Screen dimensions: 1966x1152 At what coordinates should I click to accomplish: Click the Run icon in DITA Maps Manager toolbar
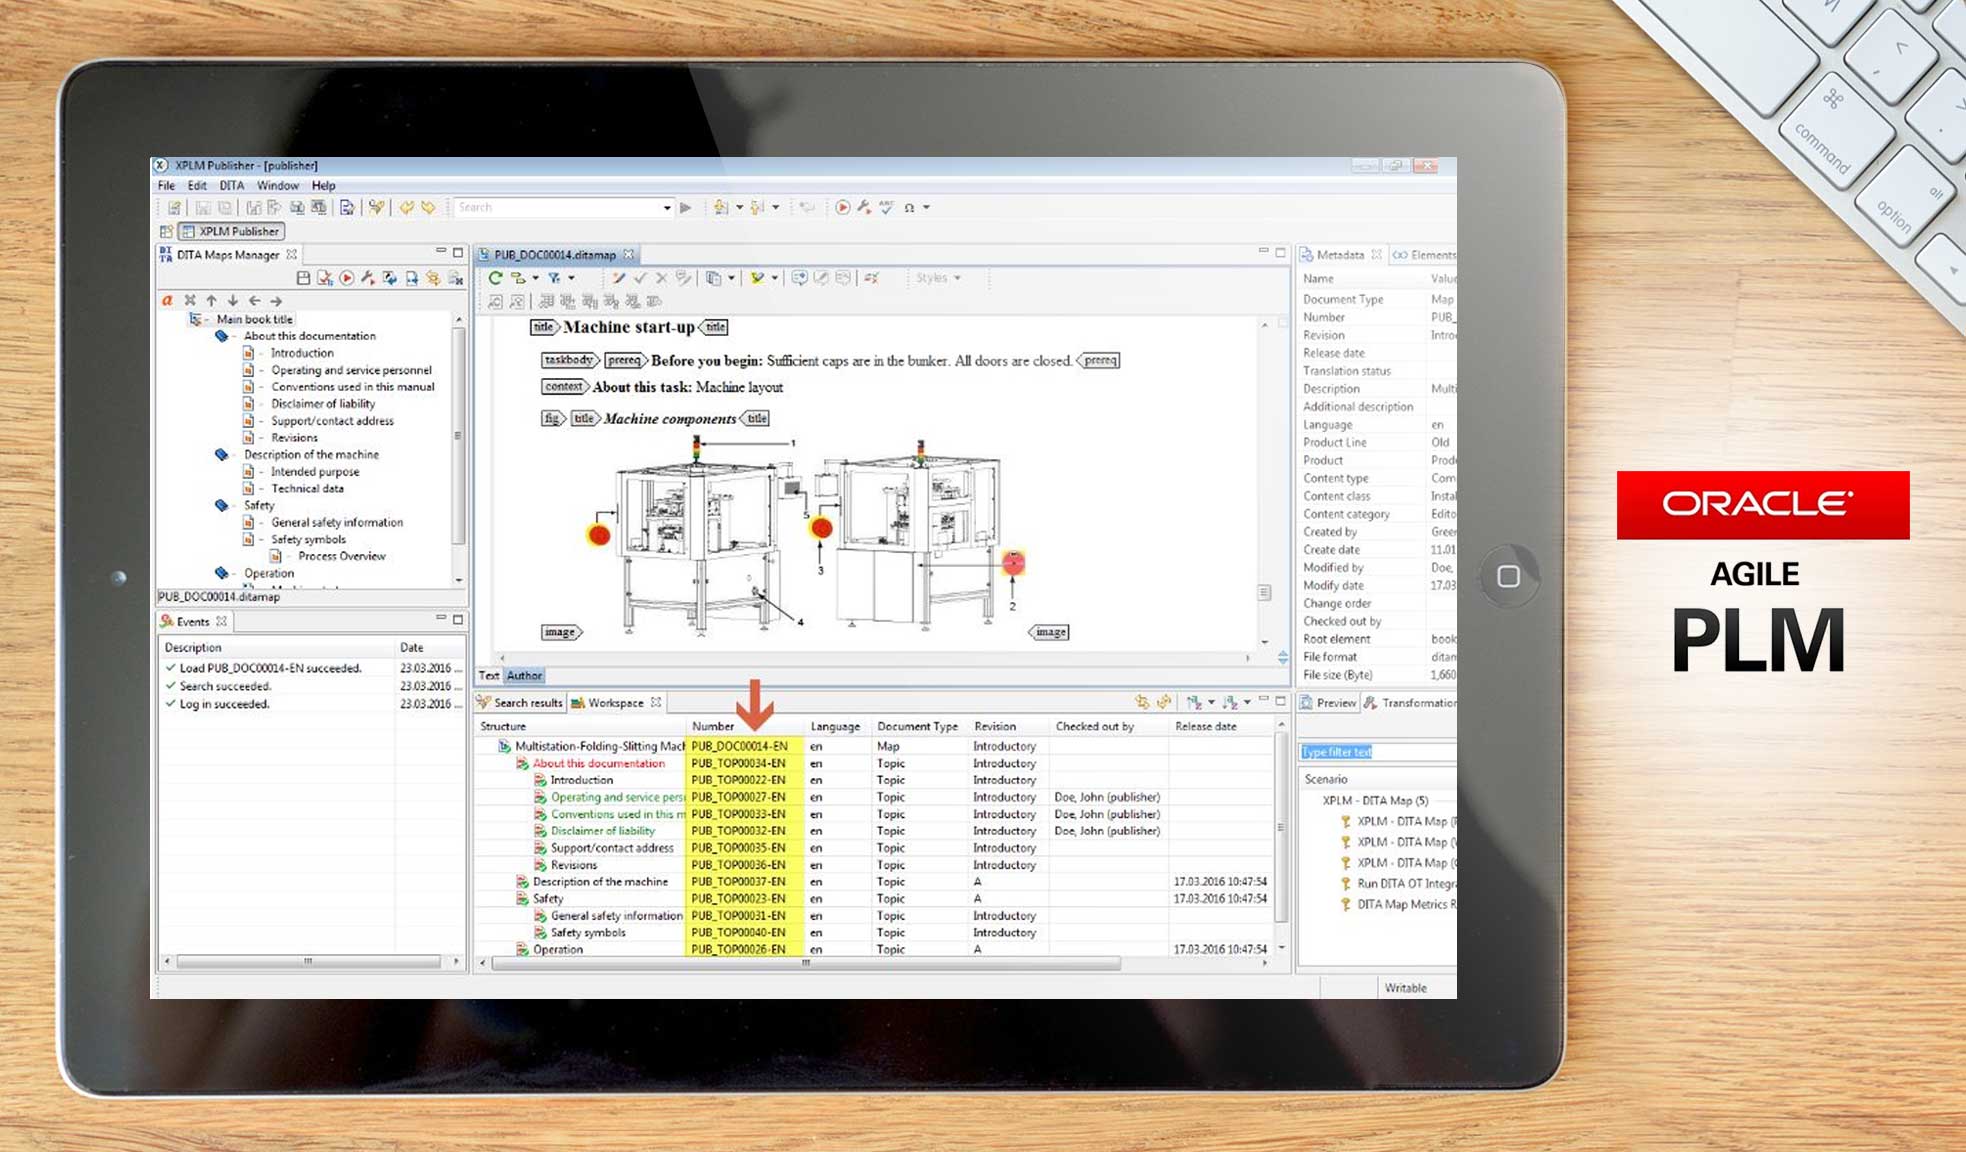[x=347, y=279]
